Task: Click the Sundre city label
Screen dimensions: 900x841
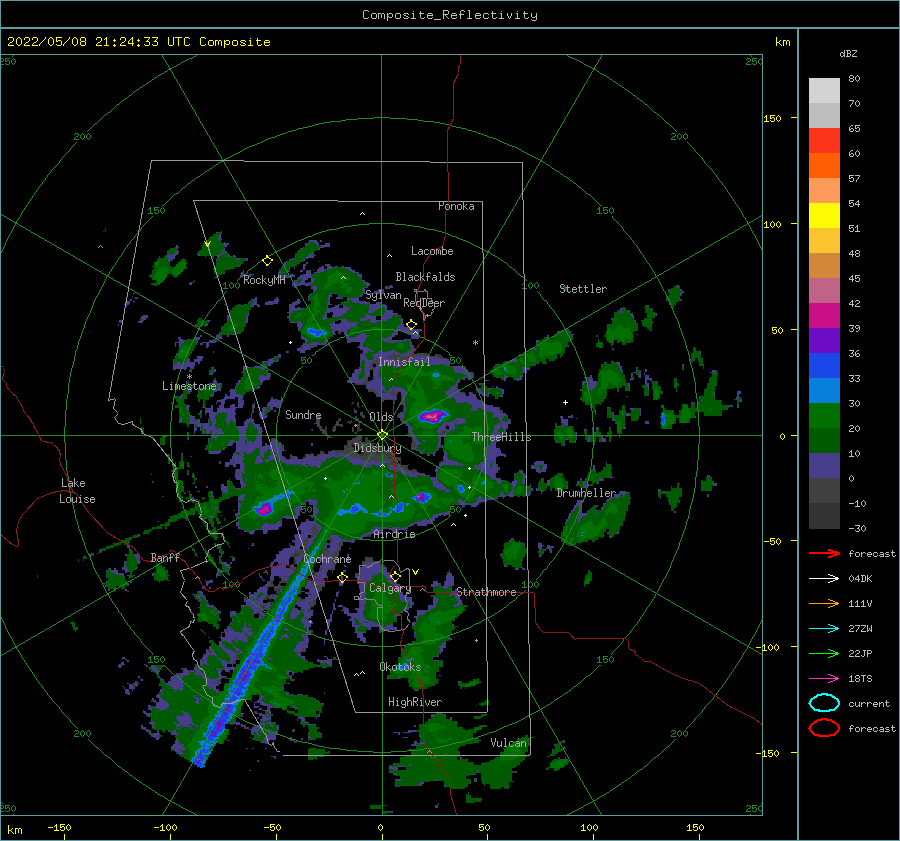Action: point(303,414)
